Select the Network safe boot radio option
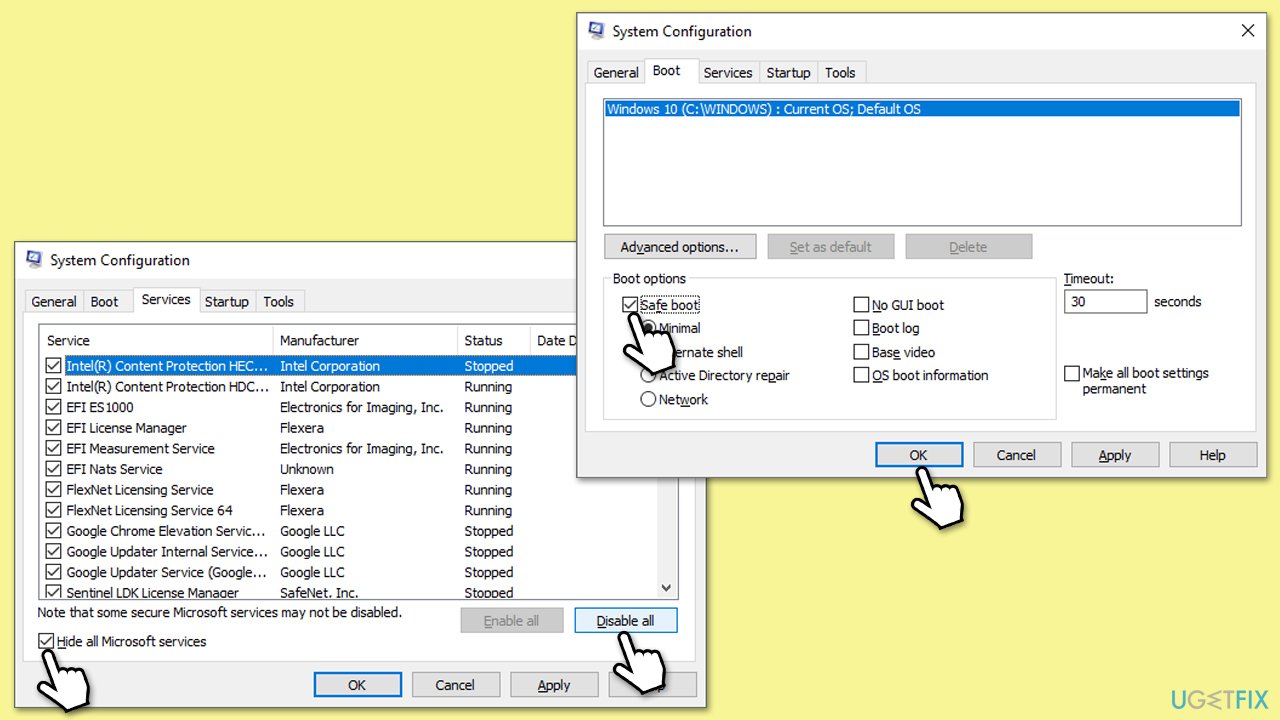The width and height of the screenshot is (1280, 720). 648,399
